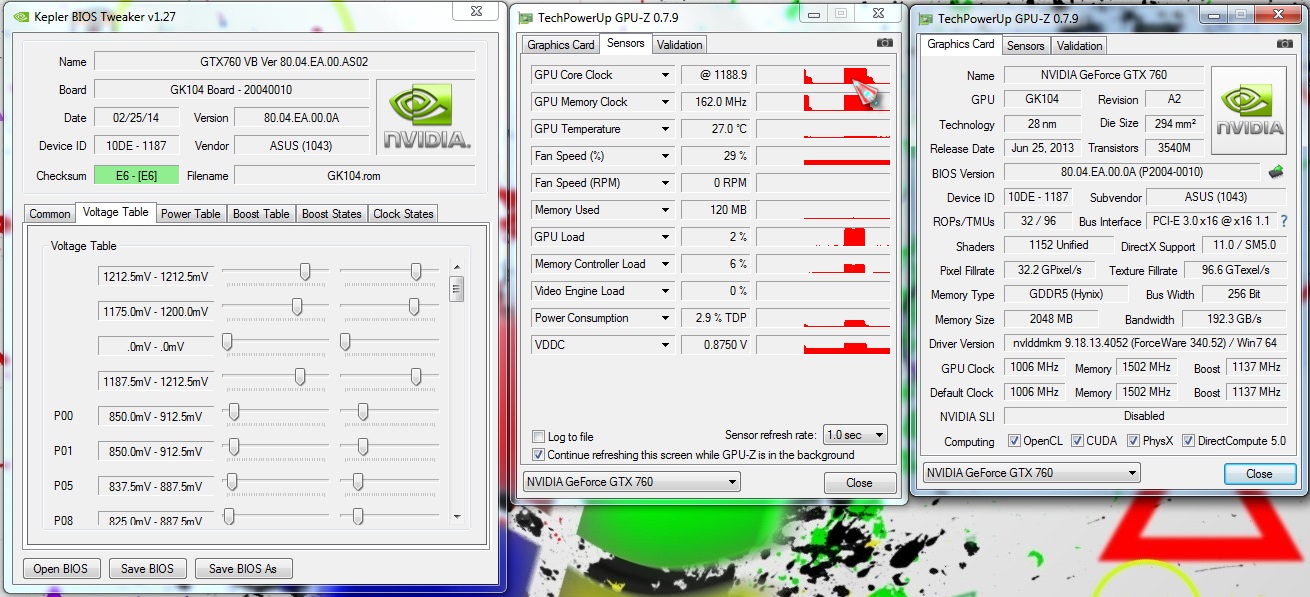Click GPU-Z Sensors window title bar icon
The width and height of the screenshot is (1310, 597).
click(525, 17)
